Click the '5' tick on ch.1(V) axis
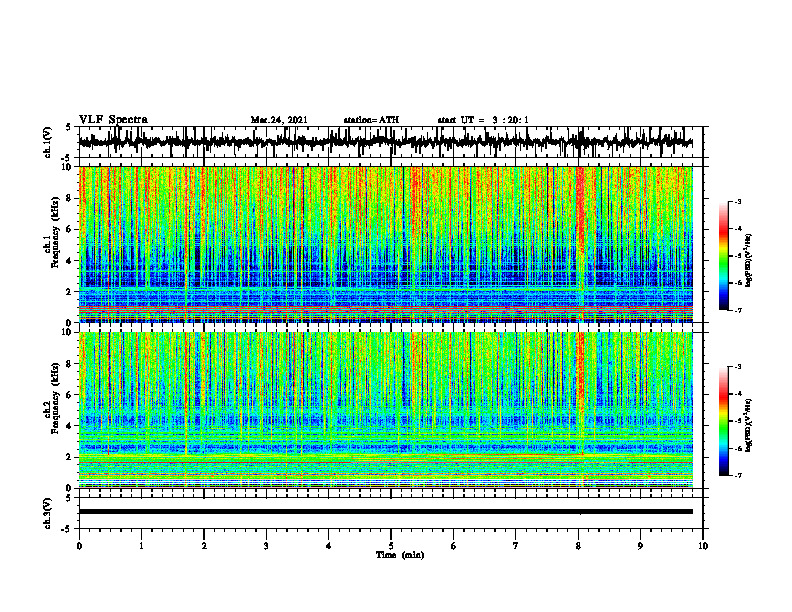 [68, 127]
